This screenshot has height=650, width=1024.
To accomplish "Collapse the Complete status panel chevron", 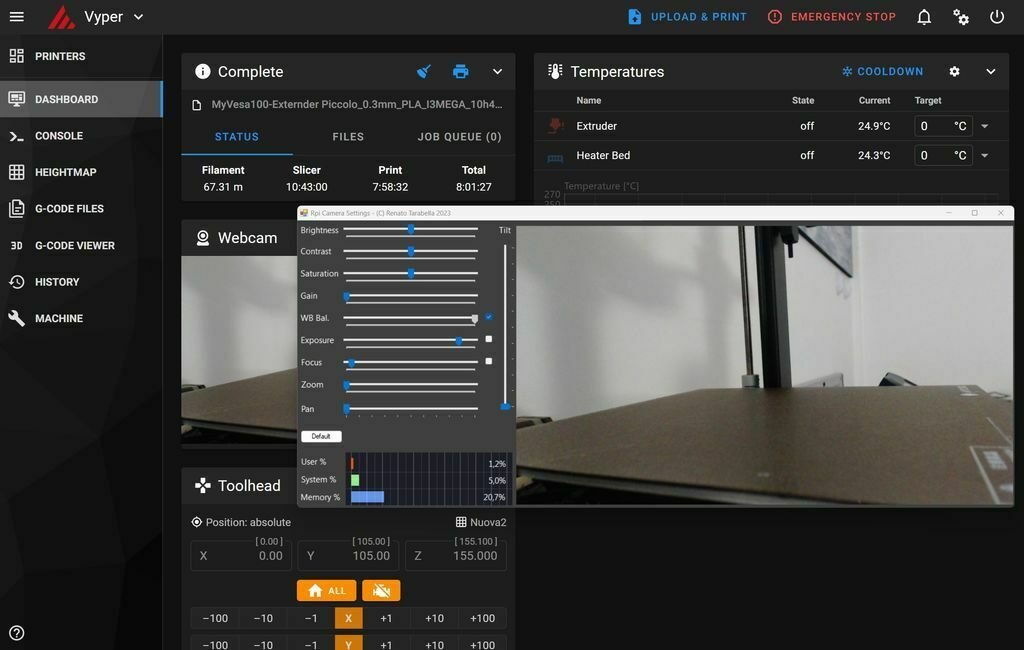I will point(497,72).
